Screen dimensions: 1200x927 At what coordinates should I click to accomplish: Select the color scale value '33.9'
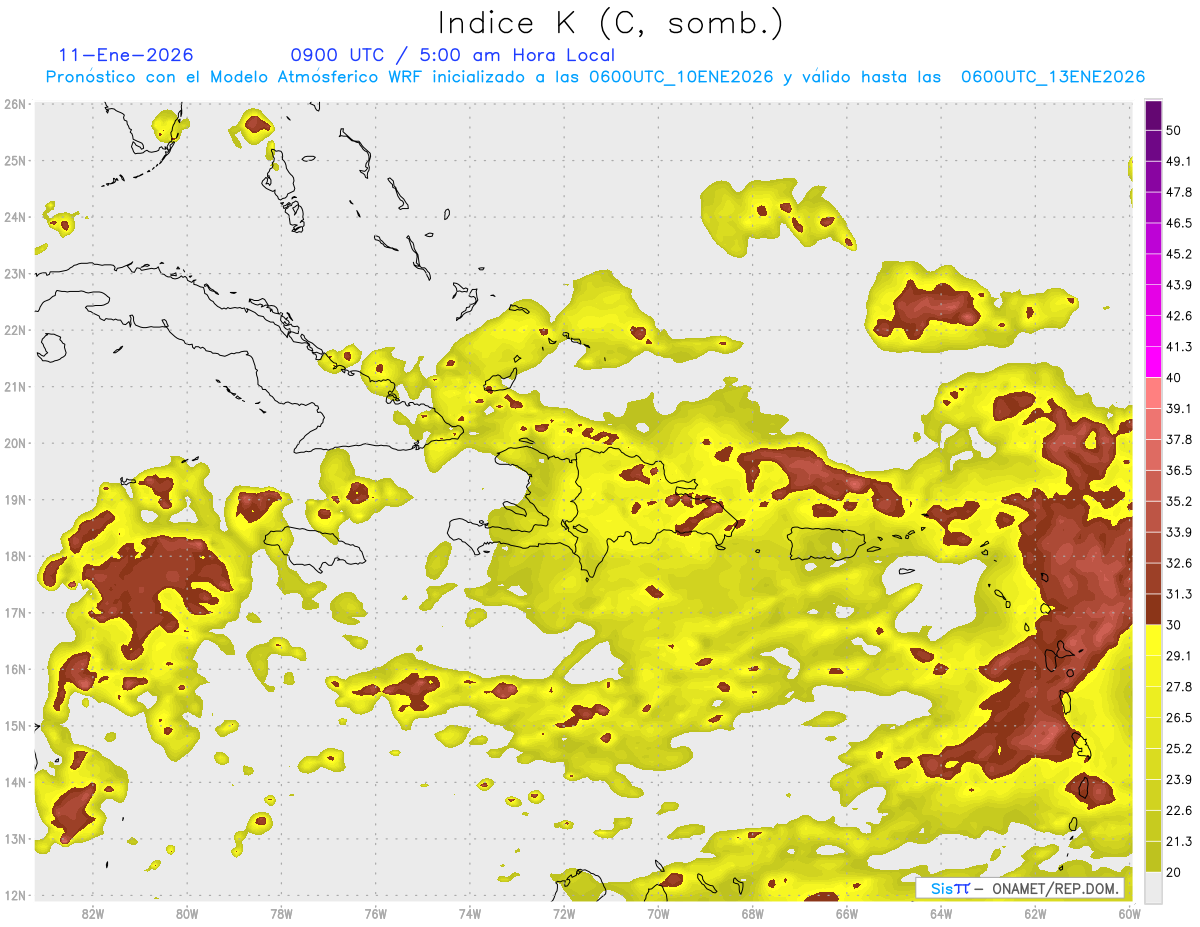[x=1179, y=532]
